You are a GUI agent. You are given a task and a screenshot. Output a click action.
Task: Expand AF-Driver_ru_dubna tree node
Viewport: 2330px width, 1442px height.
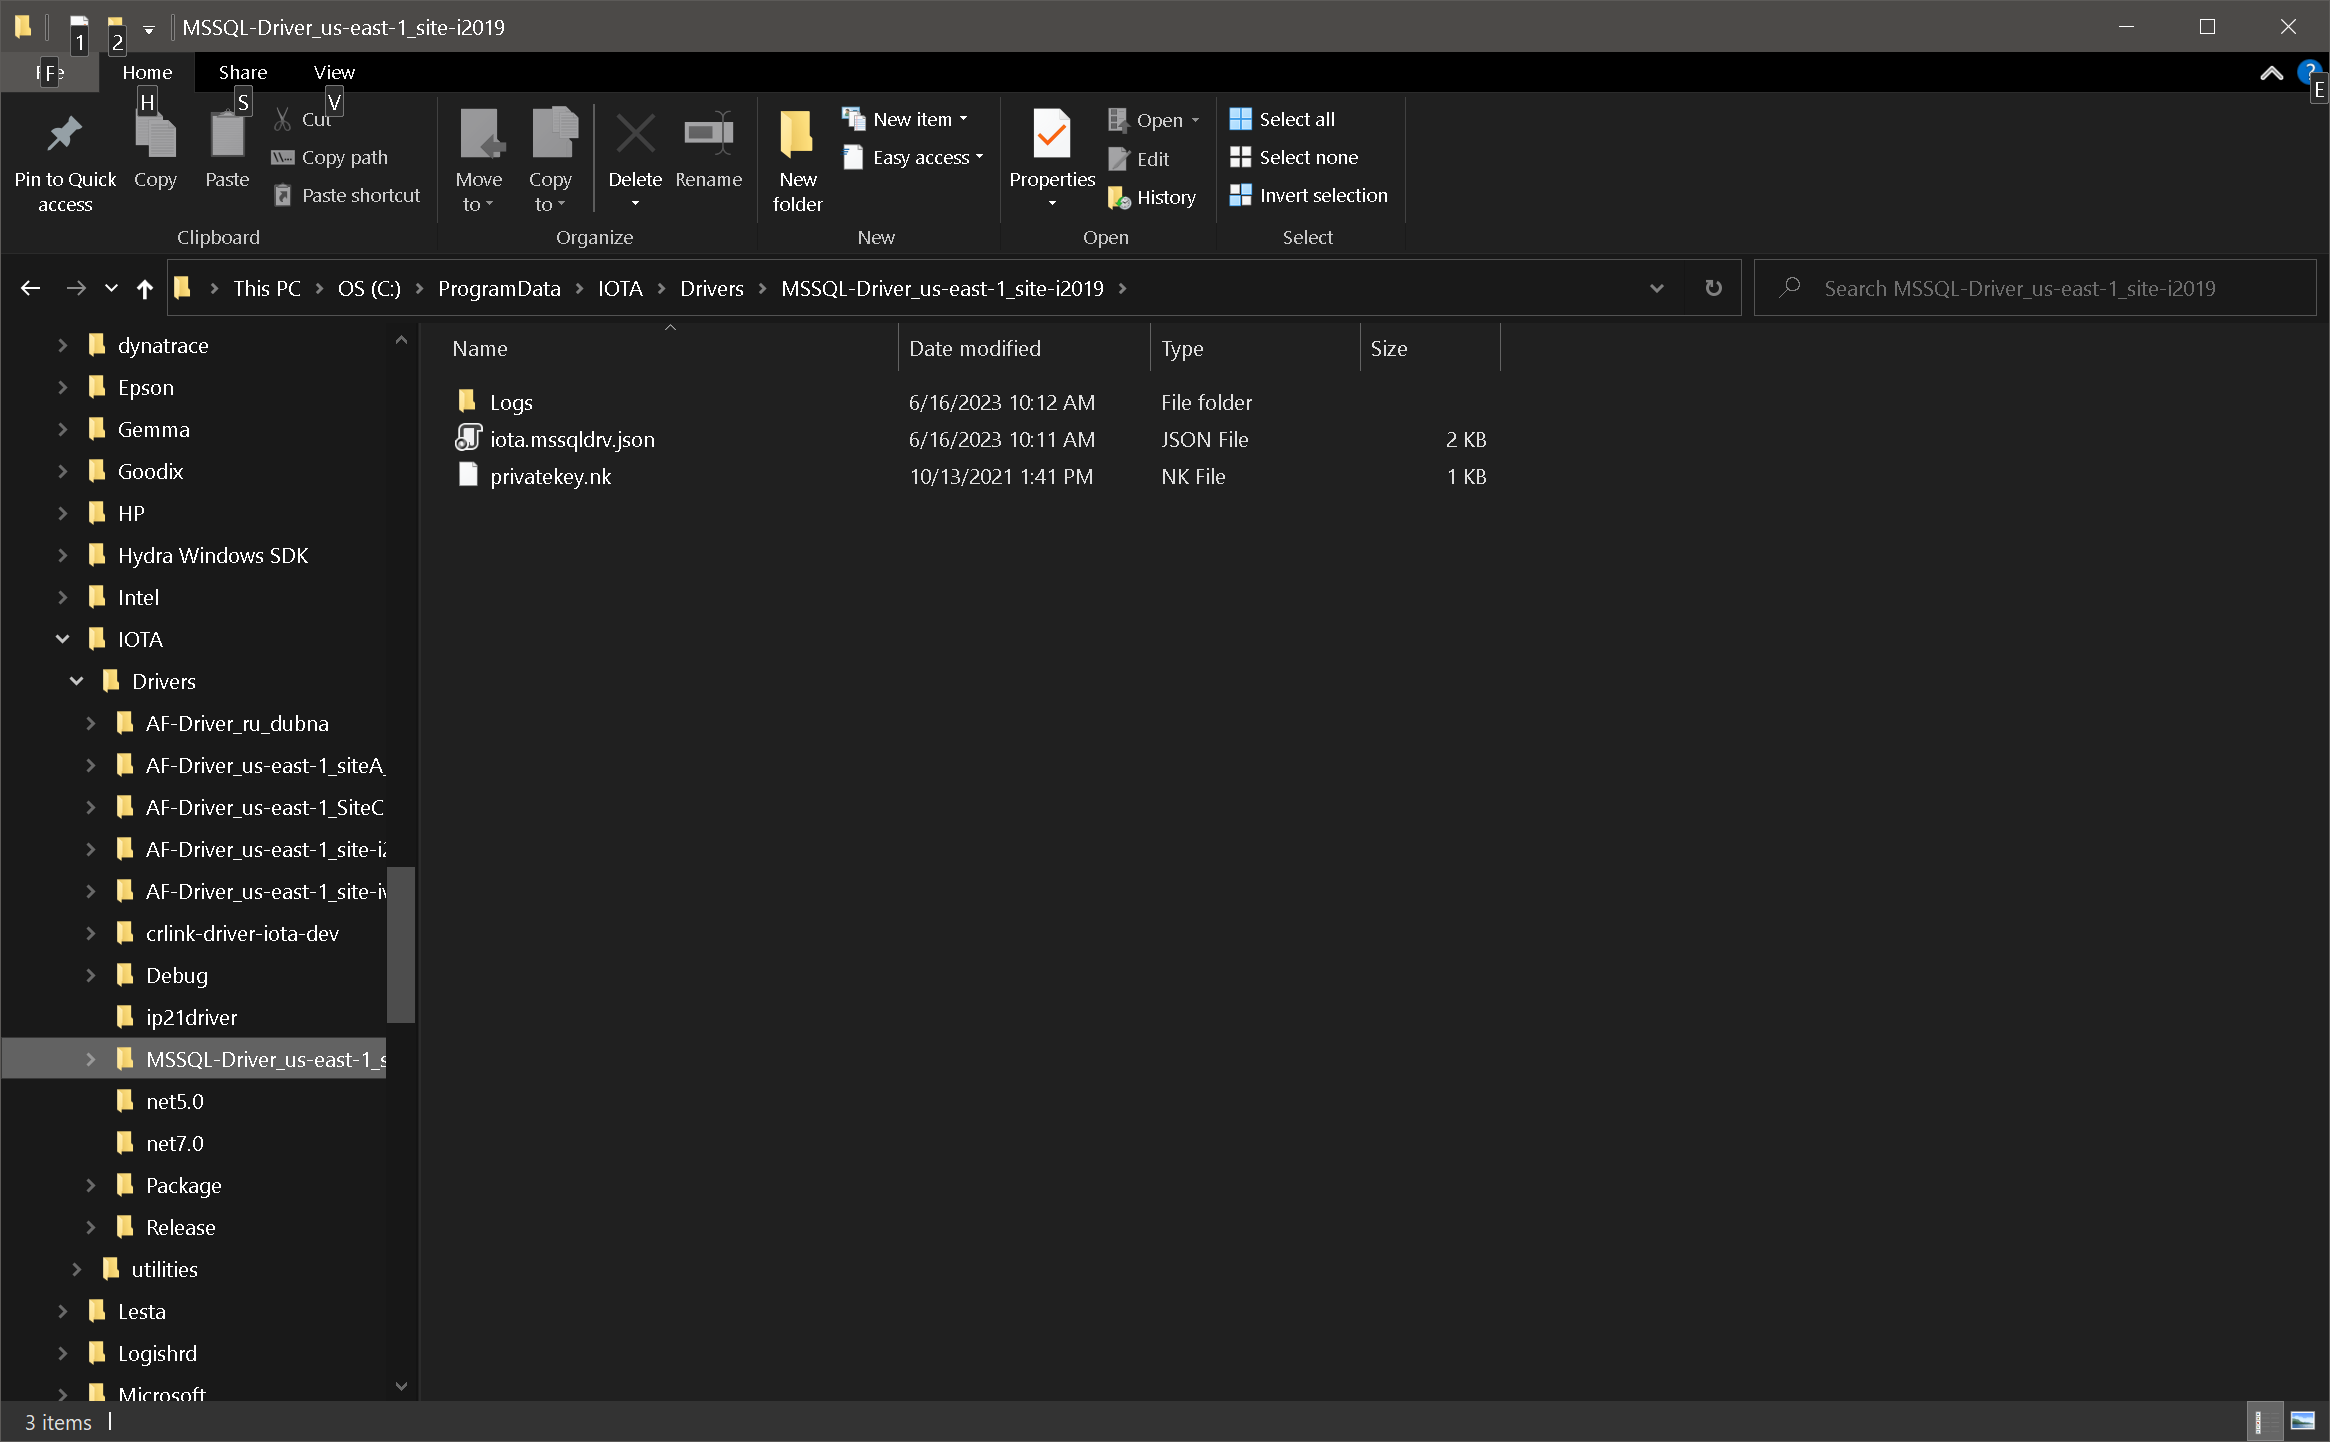coord(90,723)
